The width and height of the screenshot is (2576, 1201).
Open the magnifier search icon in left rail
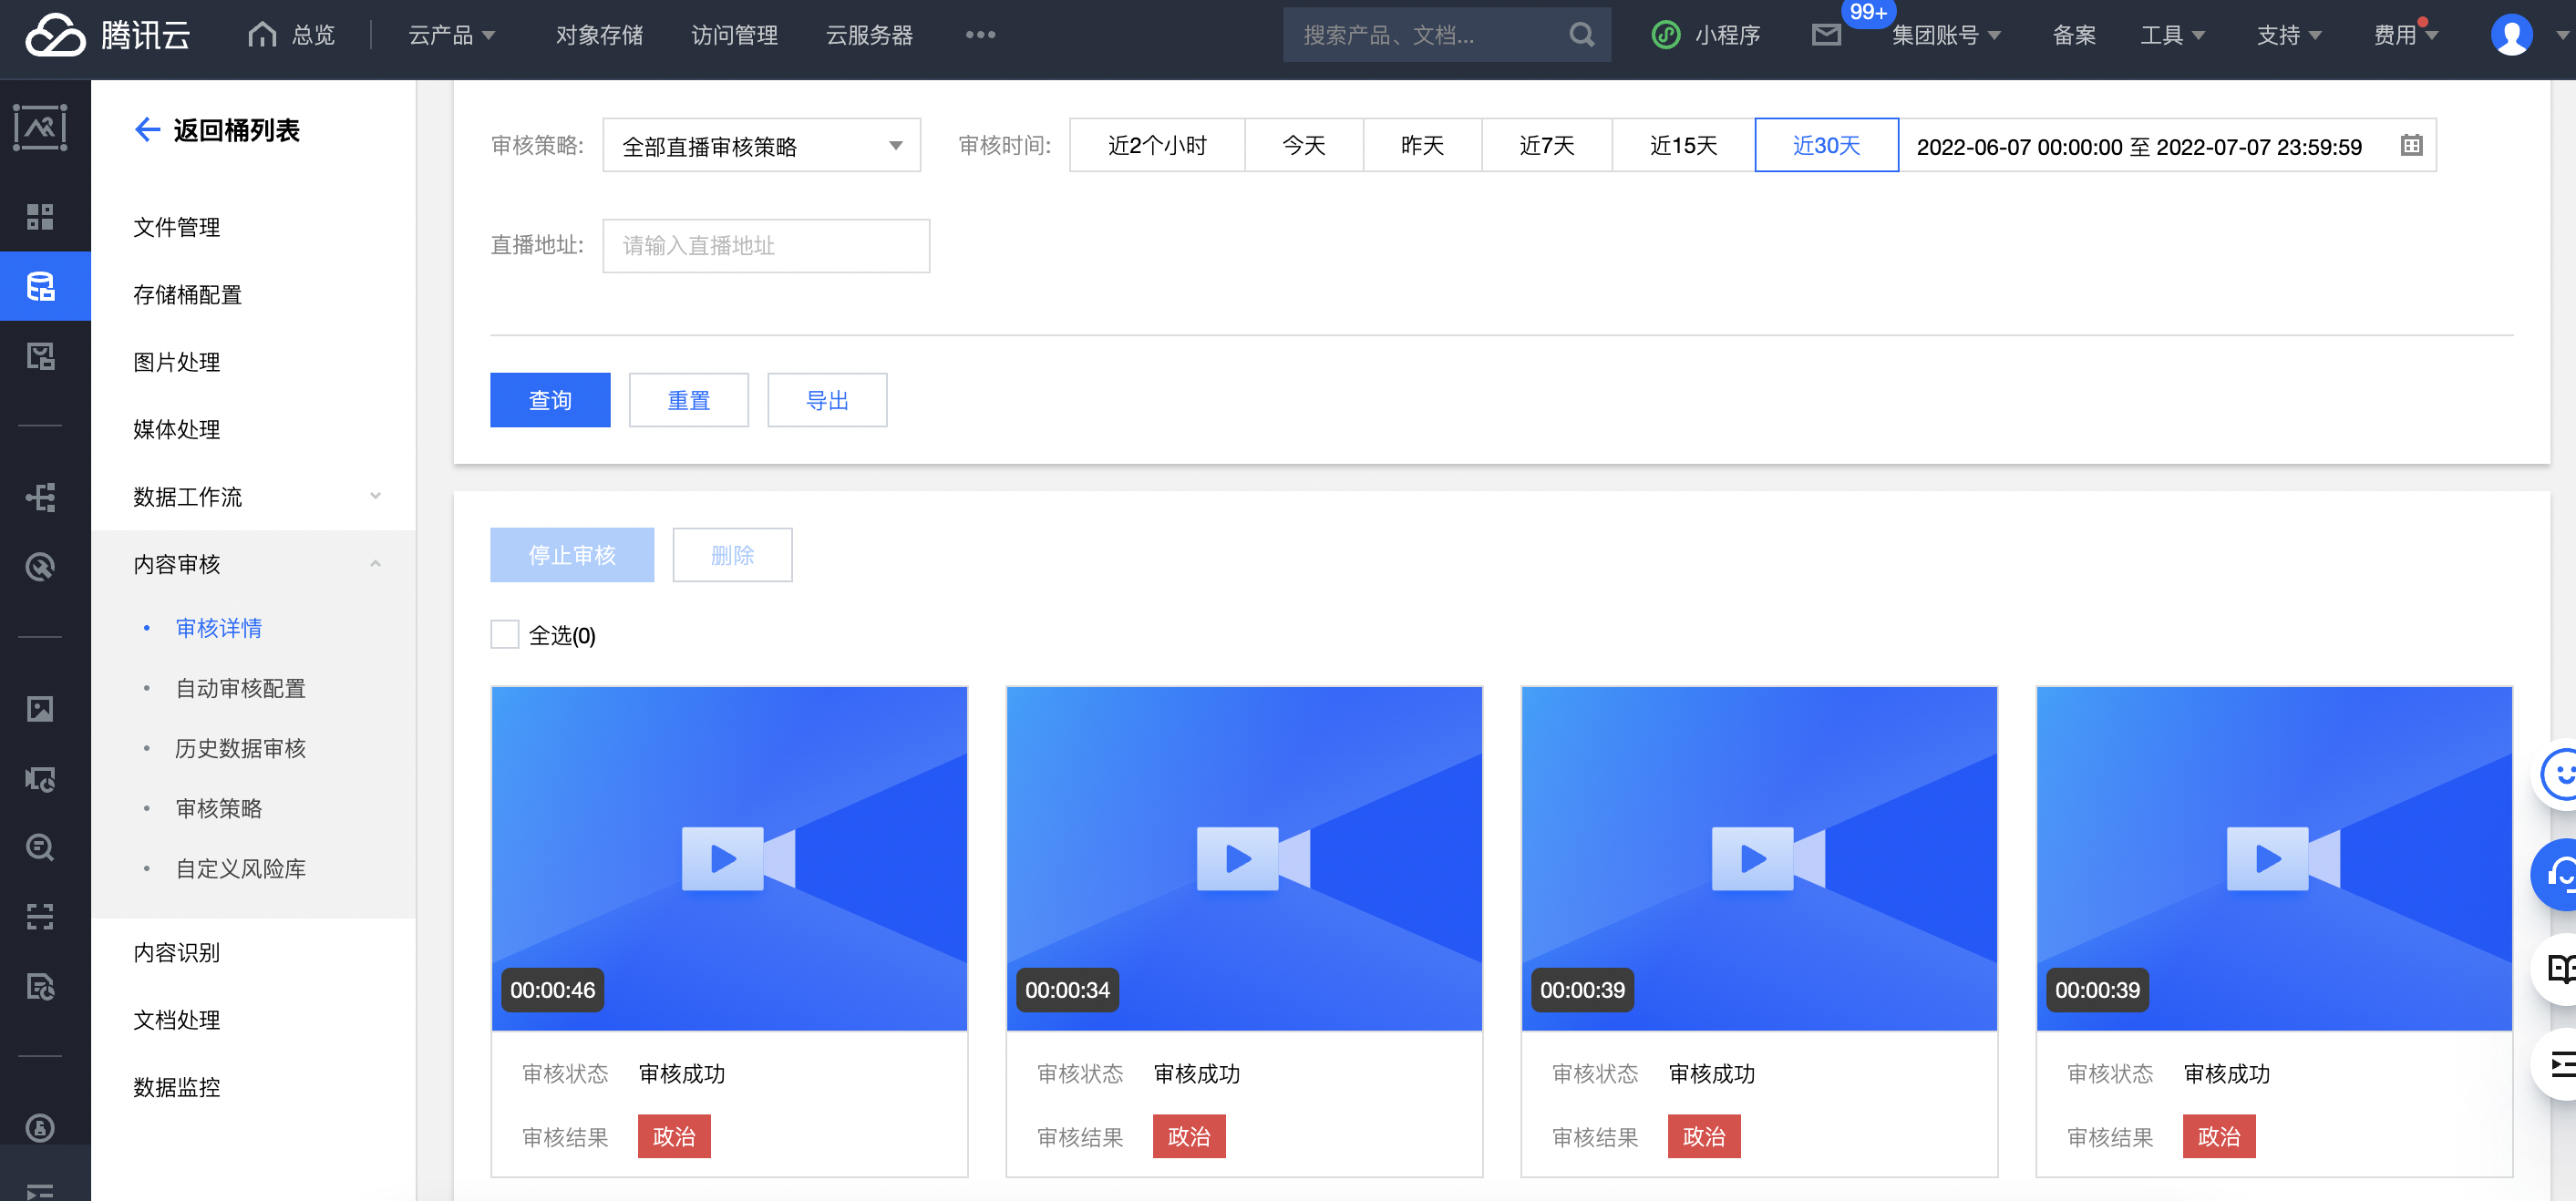41,847
